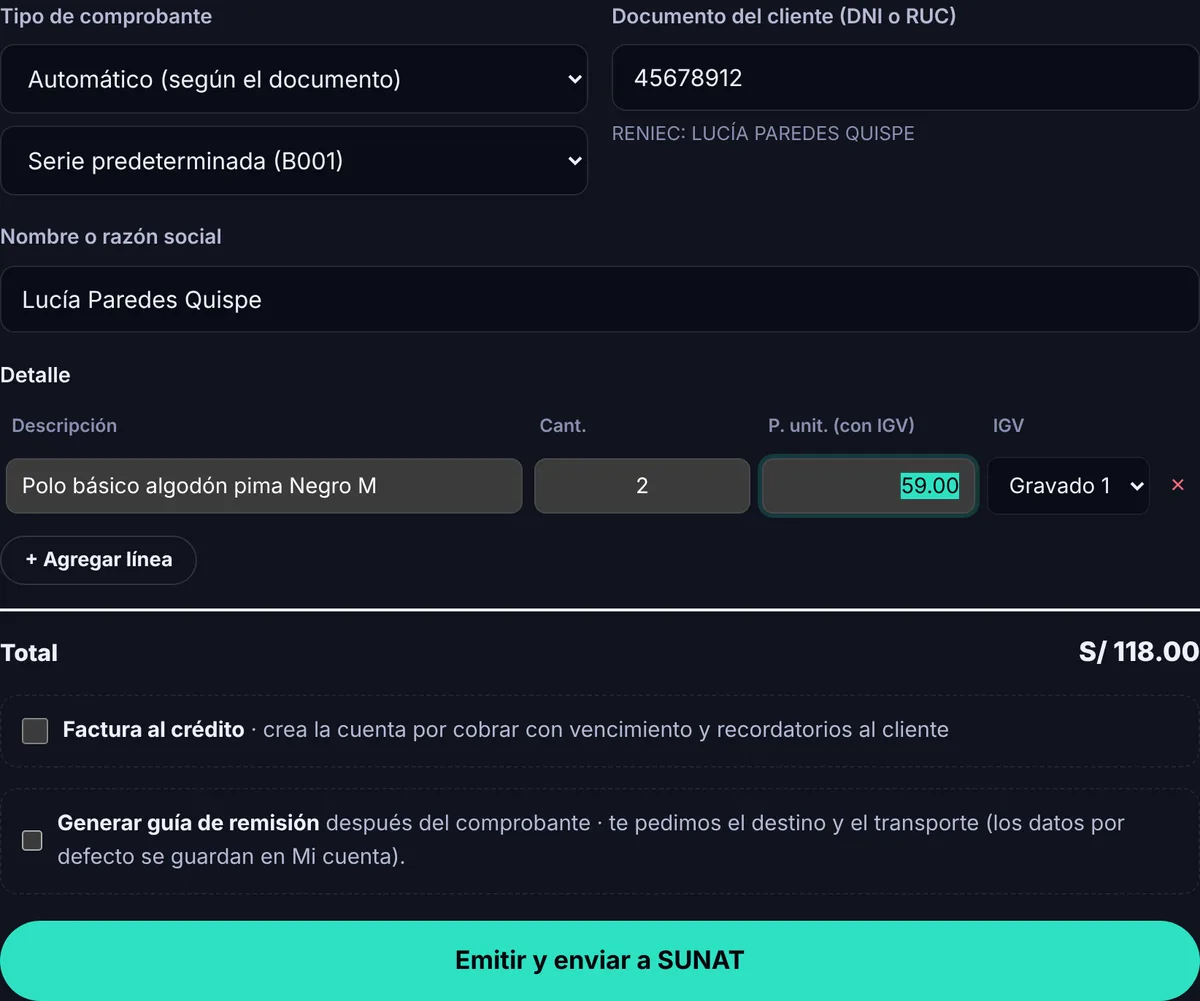Add a new line with Agregar línea
This screenshot has height=1001, width=1200.
99,560
